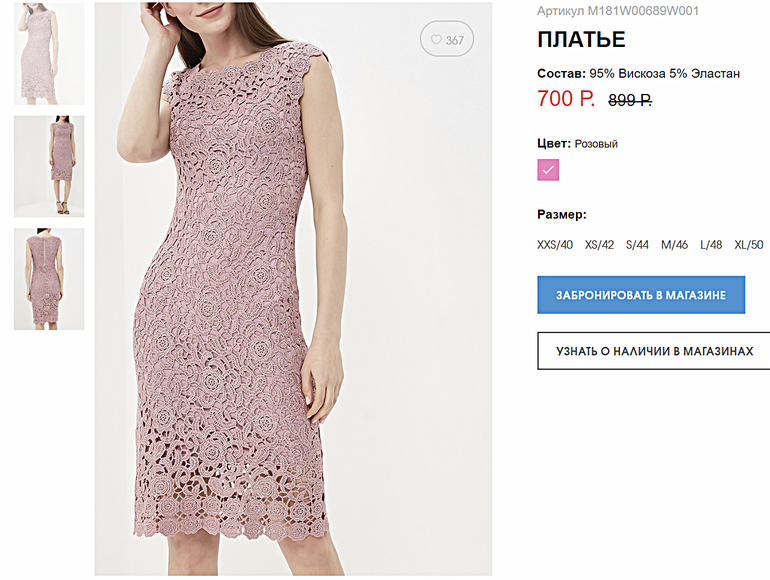The image size is (770, 580).
Task: Click the crossed-out 899 Р. price
Action: pos(630,100)
